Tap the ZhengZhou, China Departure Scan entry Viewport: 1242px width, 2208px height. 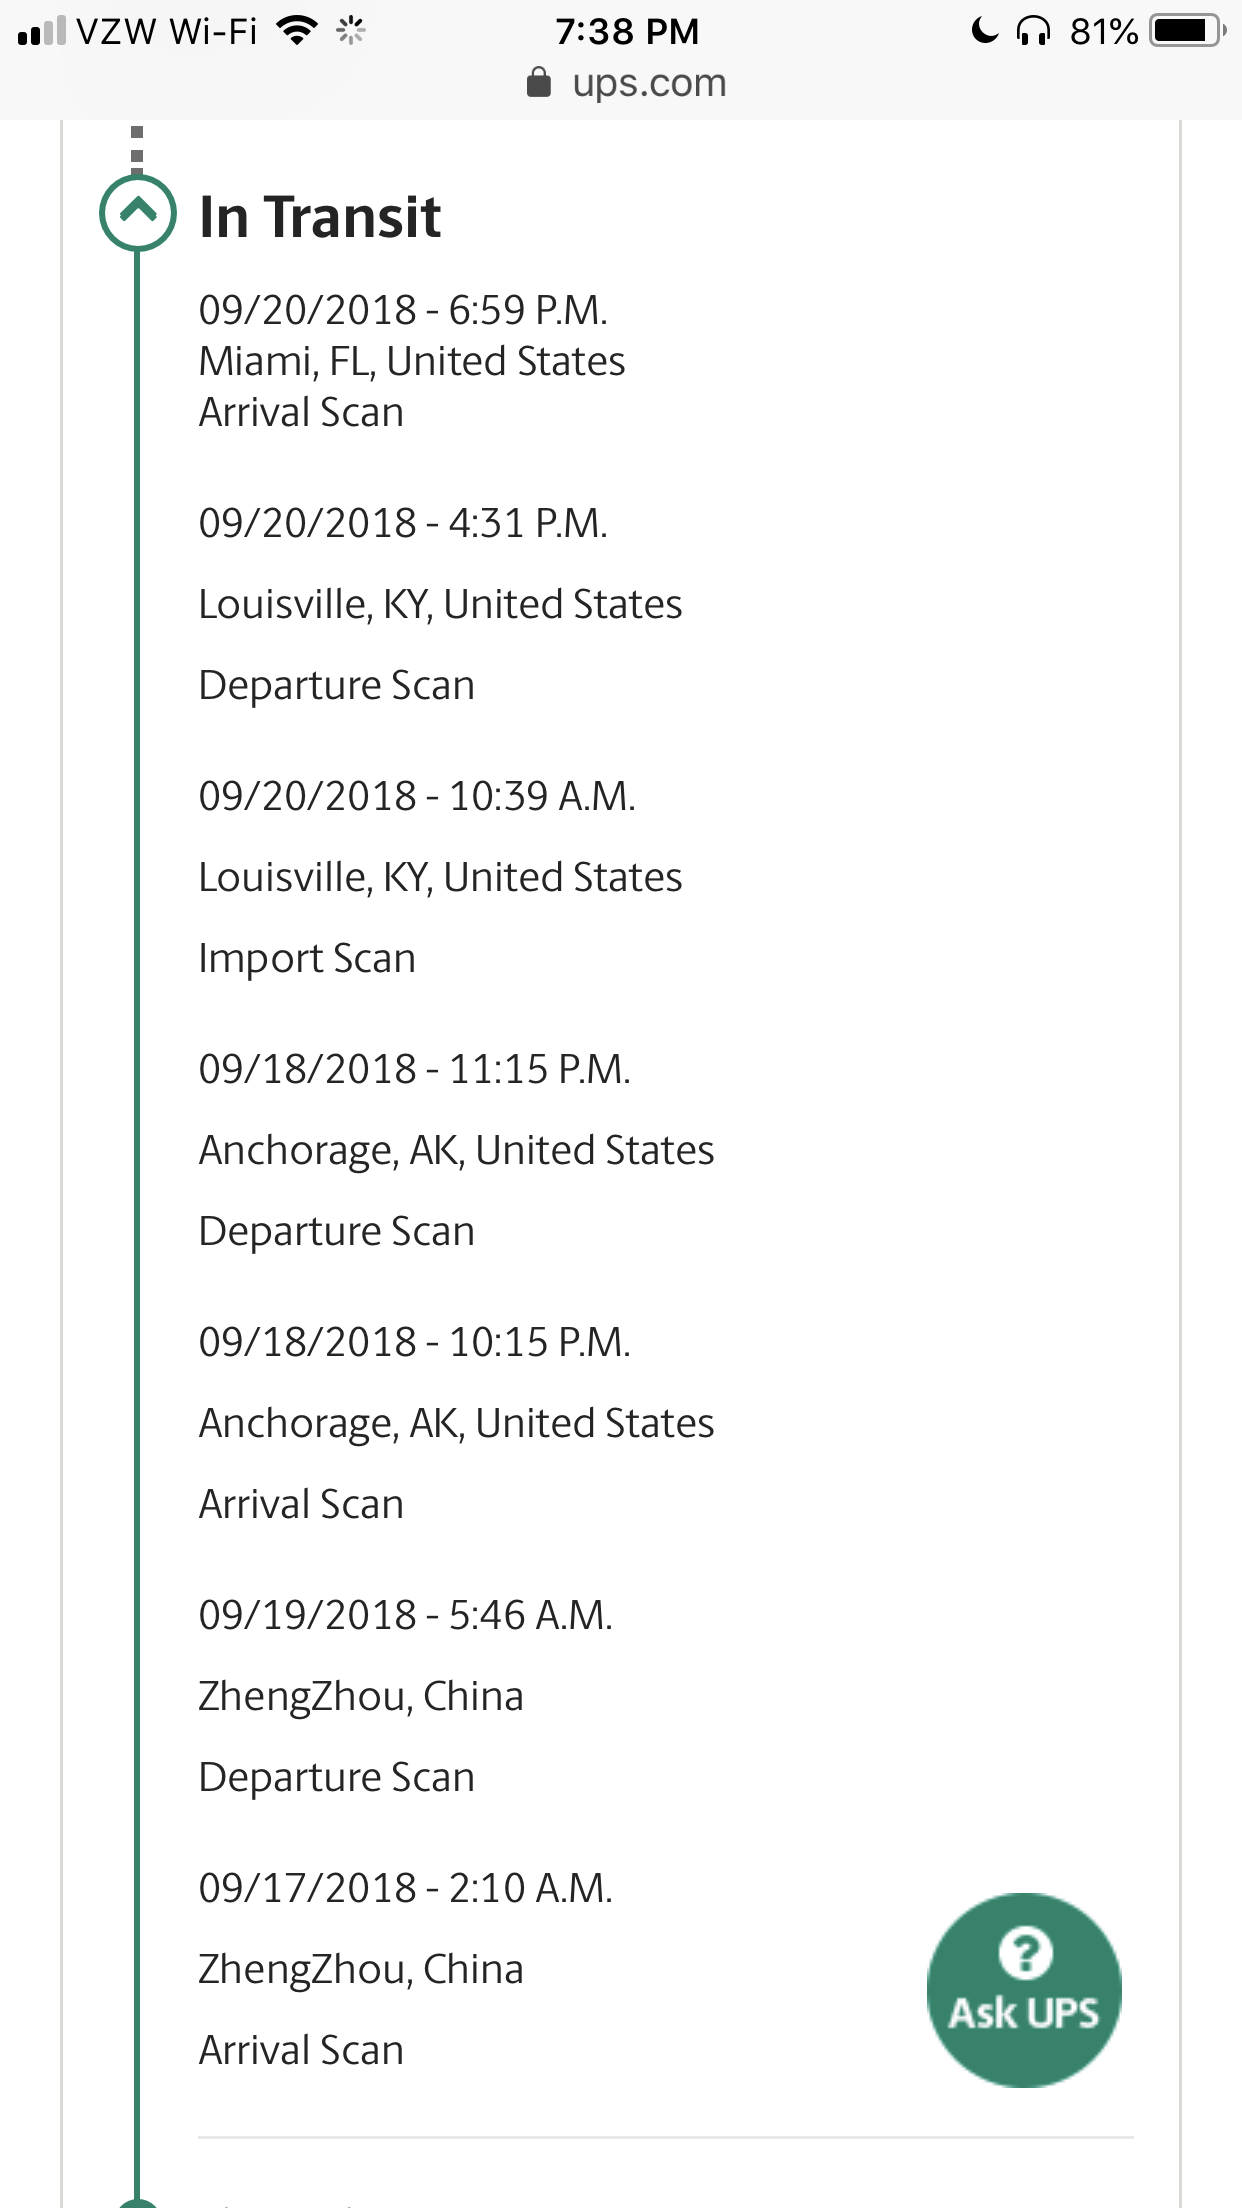pyautogui.click(x=405, y=1696)
